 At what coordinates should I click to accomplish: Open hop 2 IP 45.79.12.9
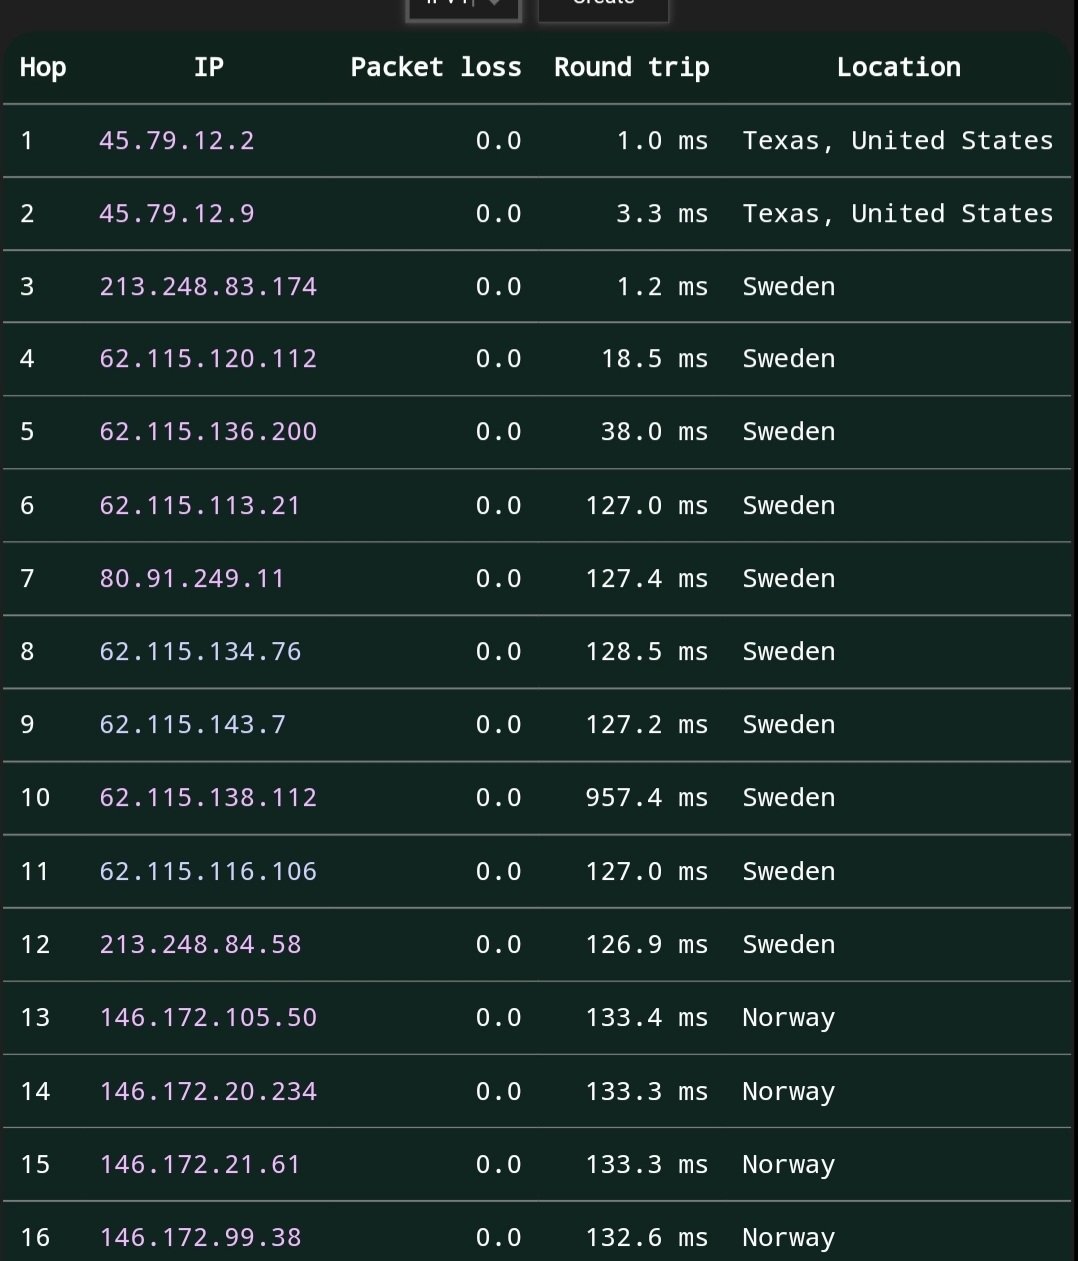pos(177,214)
